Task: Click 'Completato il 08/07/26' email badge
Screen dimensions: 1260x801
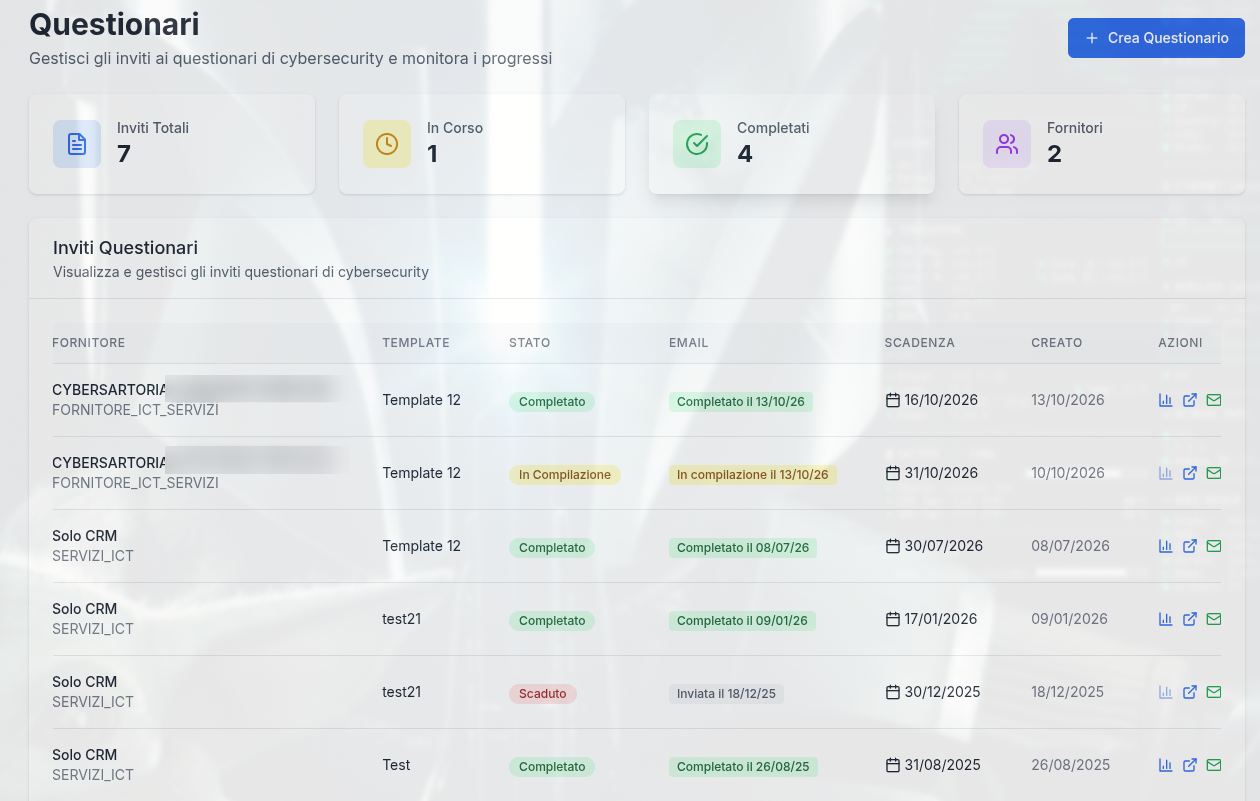Action: pos(743,548)
